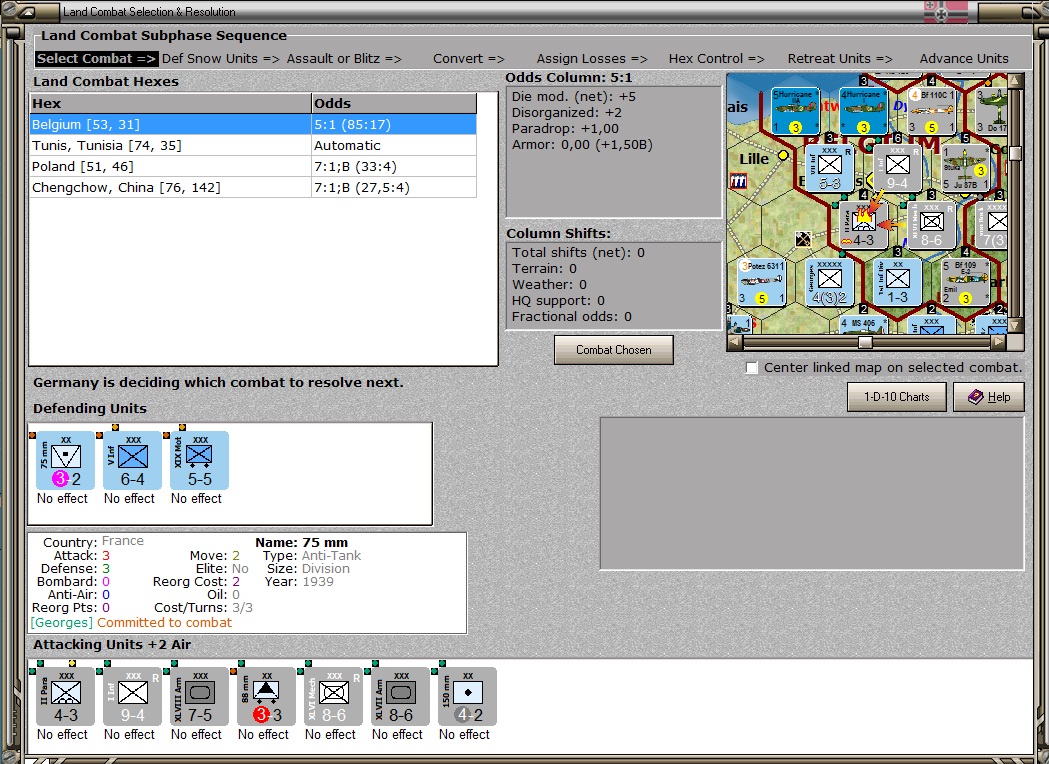Select the defending 75 mm anti-tank unit
1049x764 pixels.
66,460
